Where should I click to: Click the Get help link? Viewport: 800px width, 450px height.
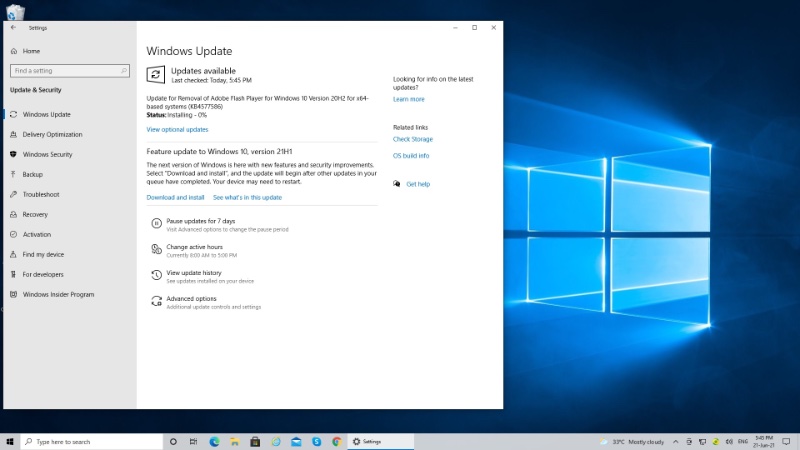[418, 184]
